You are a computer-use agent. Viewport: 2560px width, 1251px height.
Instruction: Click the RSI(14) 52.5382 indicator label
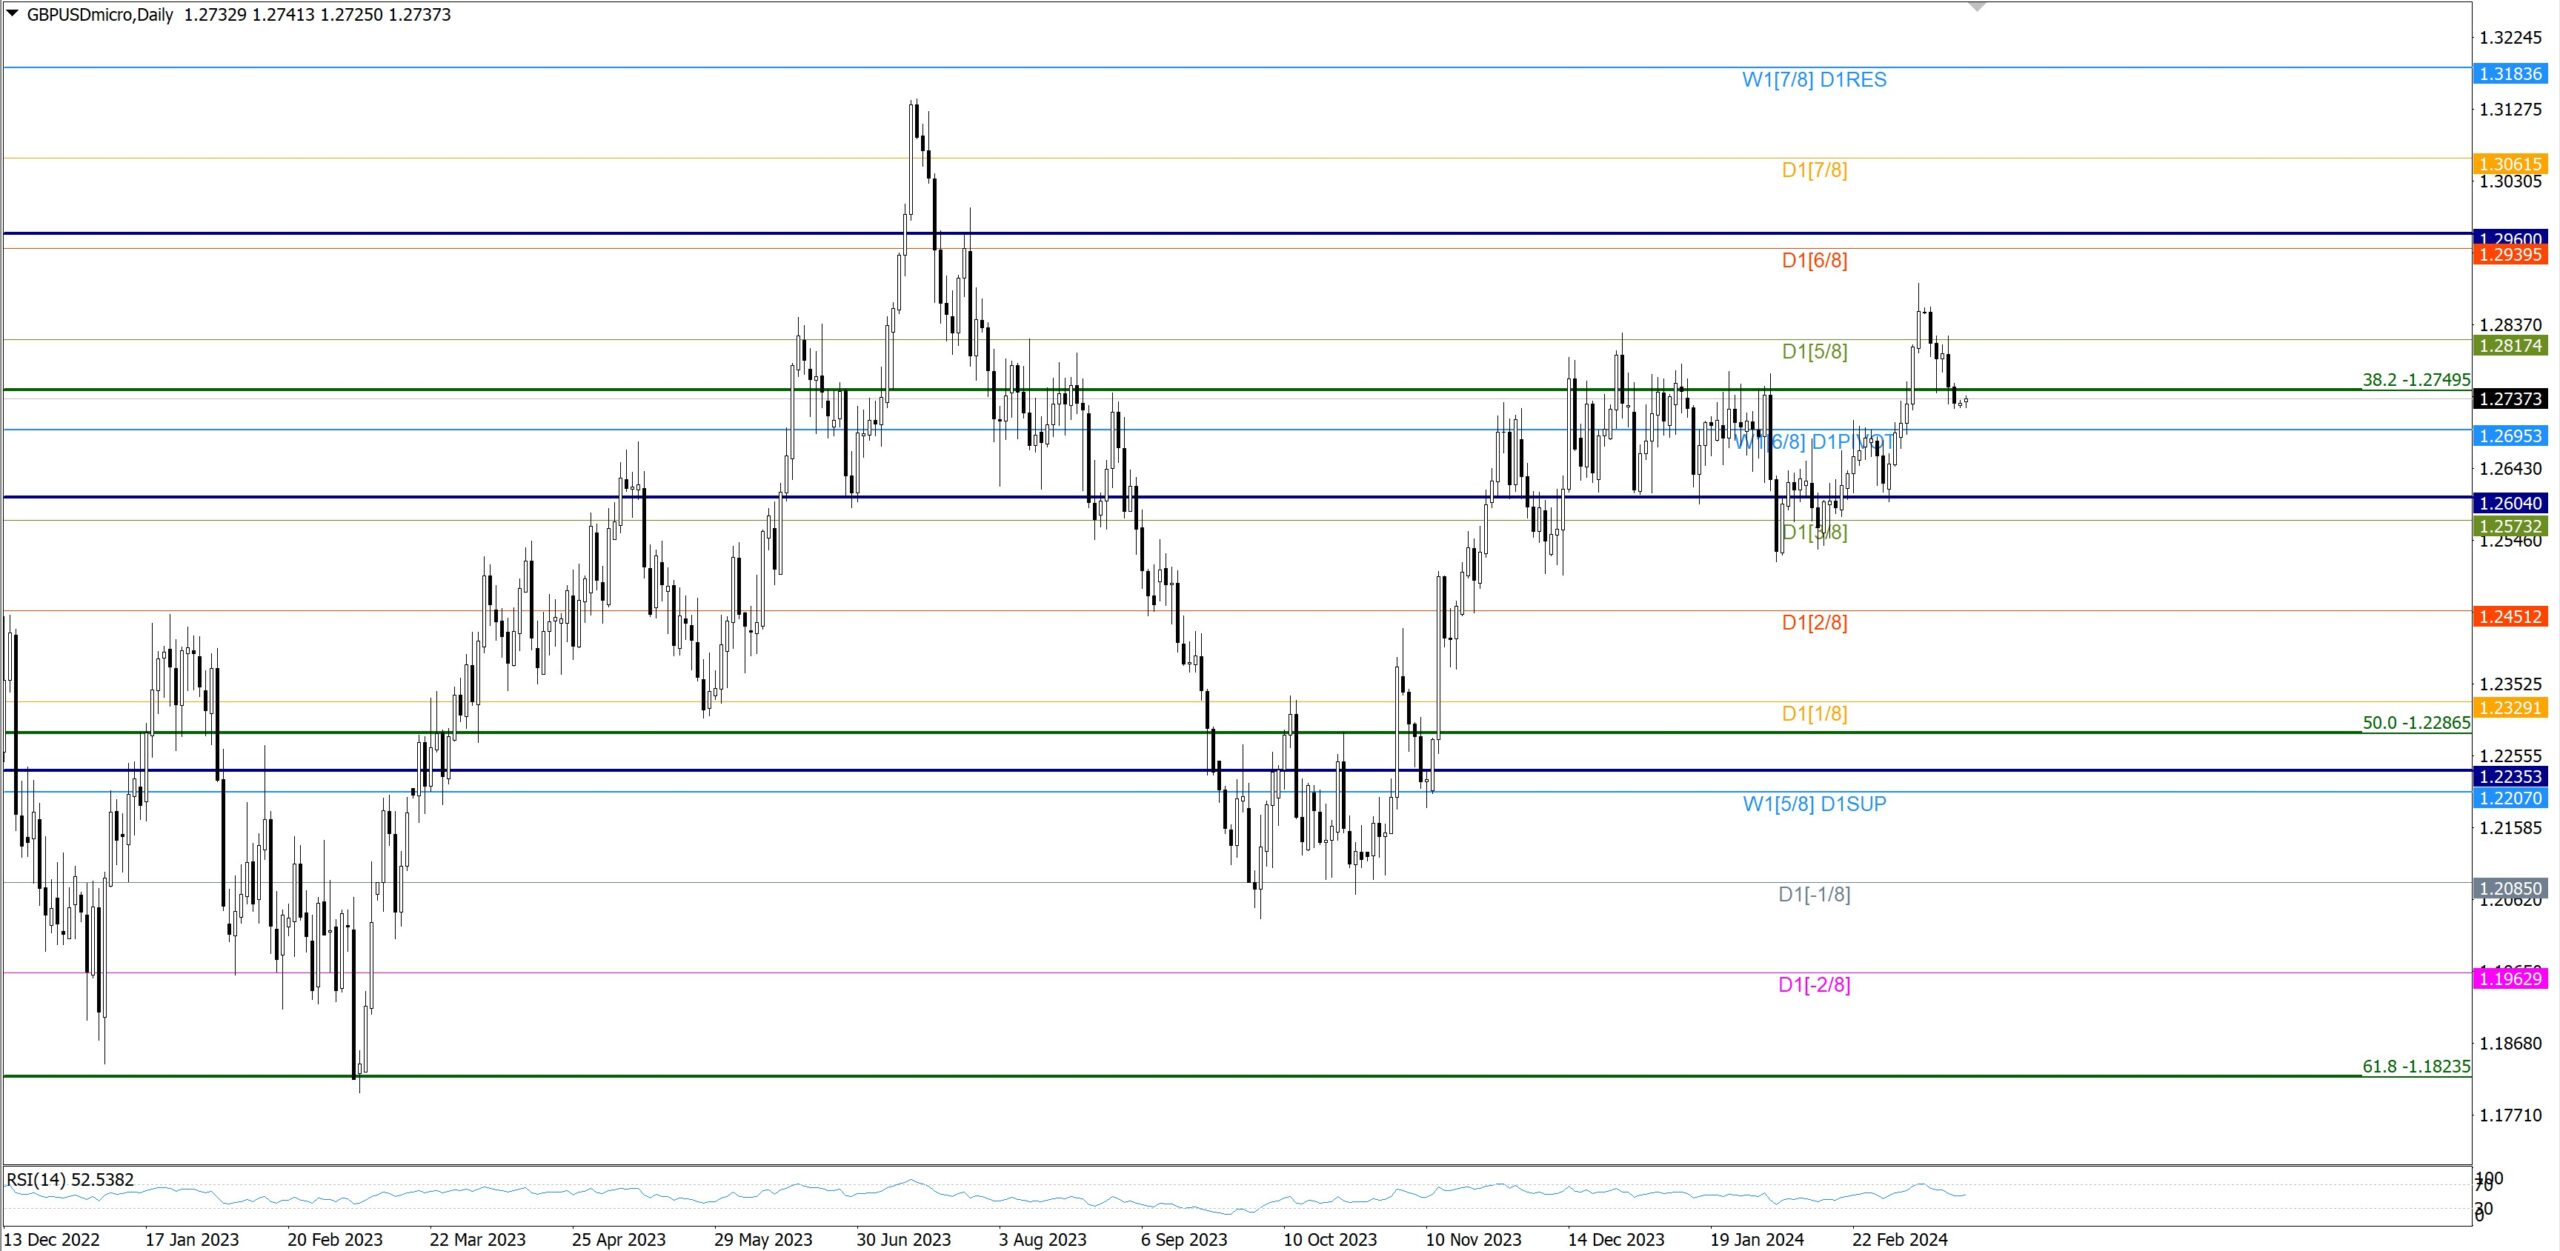(x=70, y=1180)
